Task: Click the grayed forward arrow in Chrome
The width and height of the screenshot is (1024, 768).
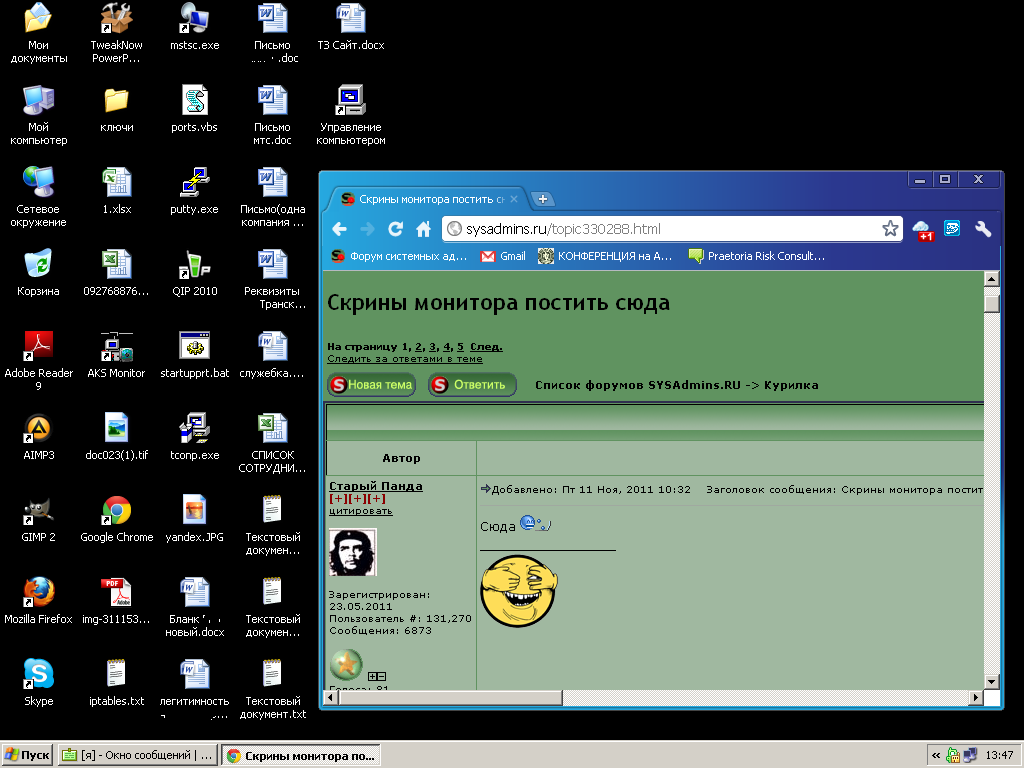Action: pyautogui.click(x=367, y=229)
